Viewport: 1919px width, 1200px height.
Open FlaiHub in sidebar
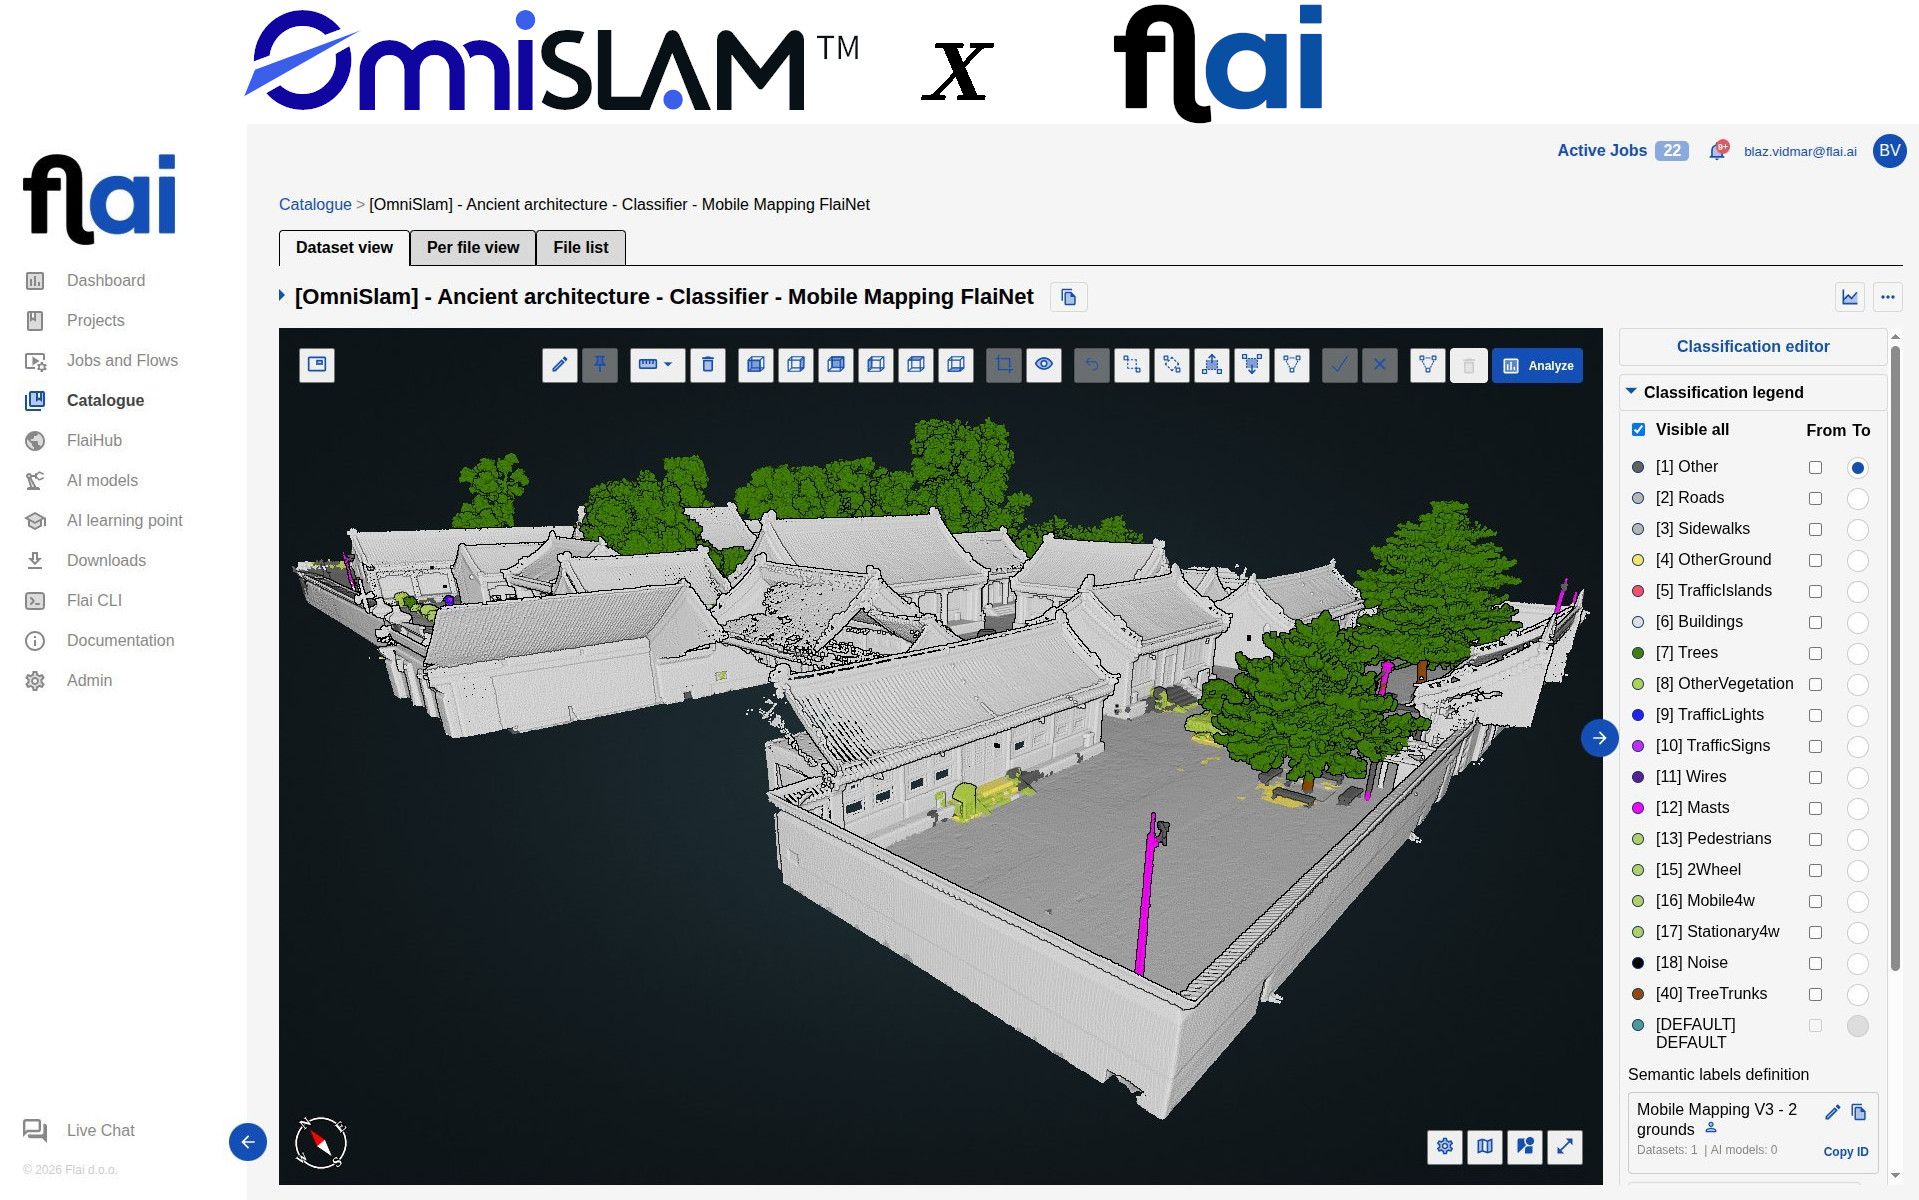94,441
